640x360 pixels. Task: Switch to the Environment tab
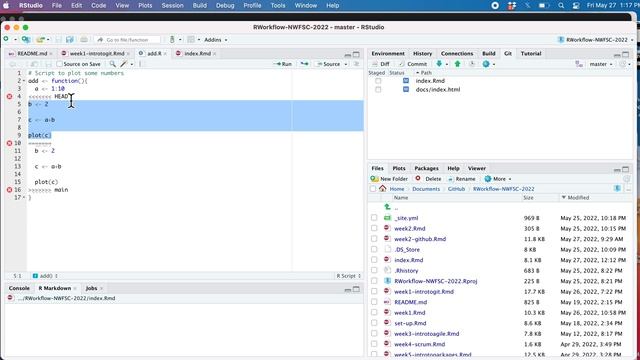pos(388,53)
